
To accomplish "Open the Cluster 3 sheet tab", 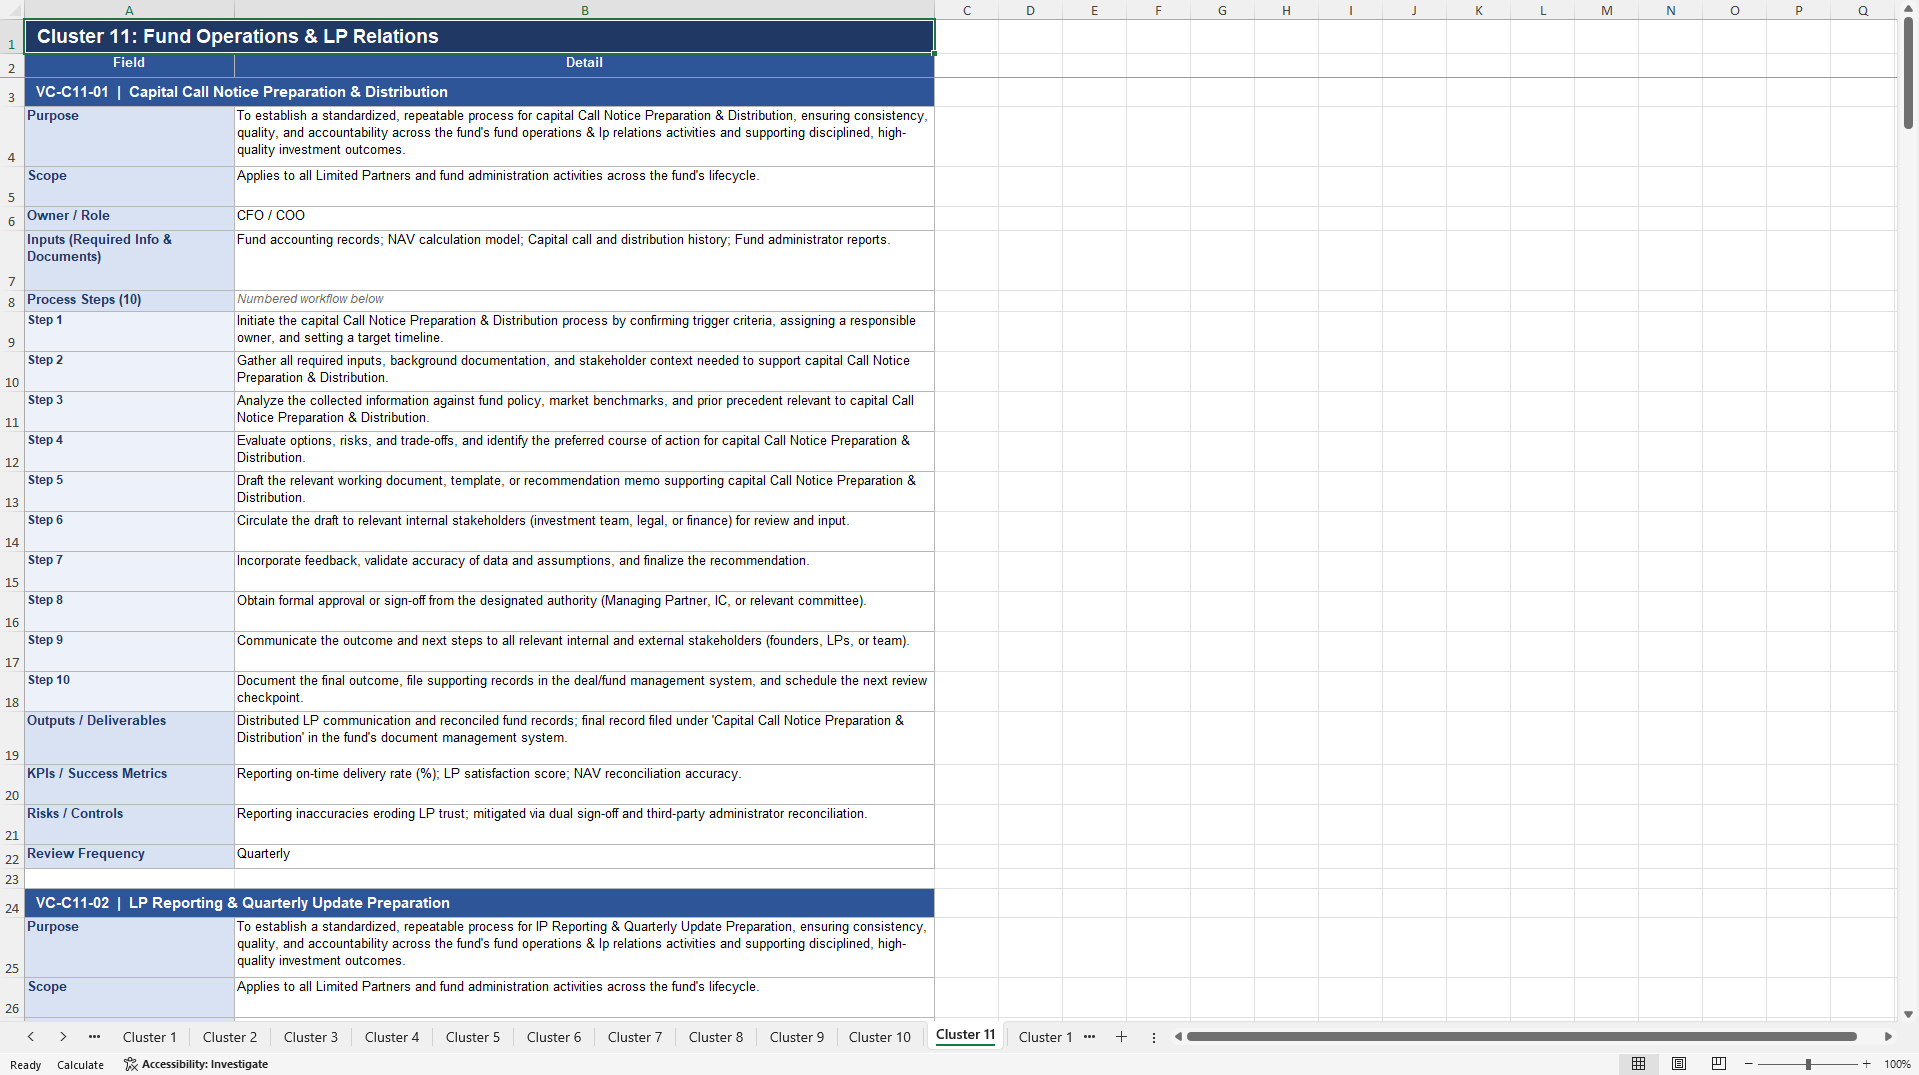I will 311,1037.
